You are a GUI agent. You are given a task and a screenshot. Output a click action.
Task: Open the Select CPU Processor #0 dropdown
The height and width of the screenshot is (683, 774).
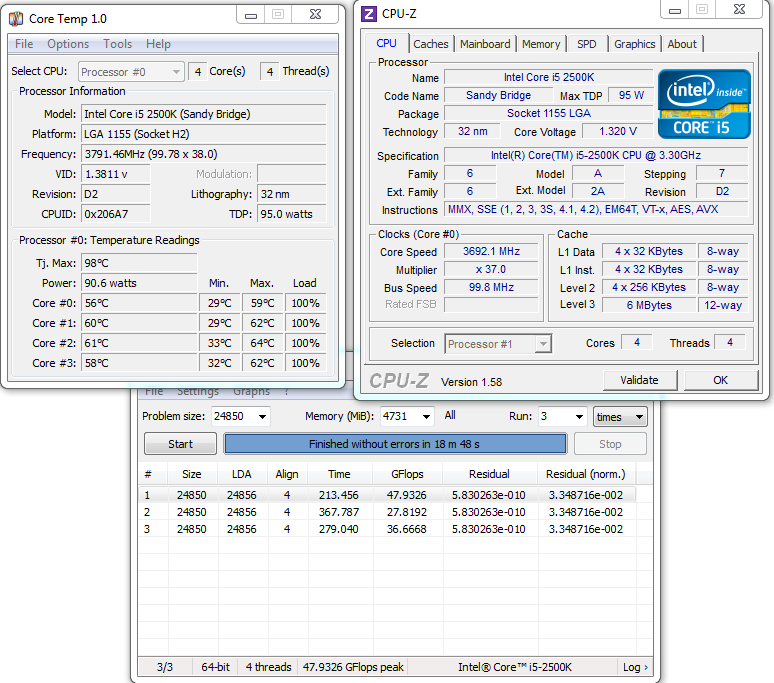click(x=131, y=72)
